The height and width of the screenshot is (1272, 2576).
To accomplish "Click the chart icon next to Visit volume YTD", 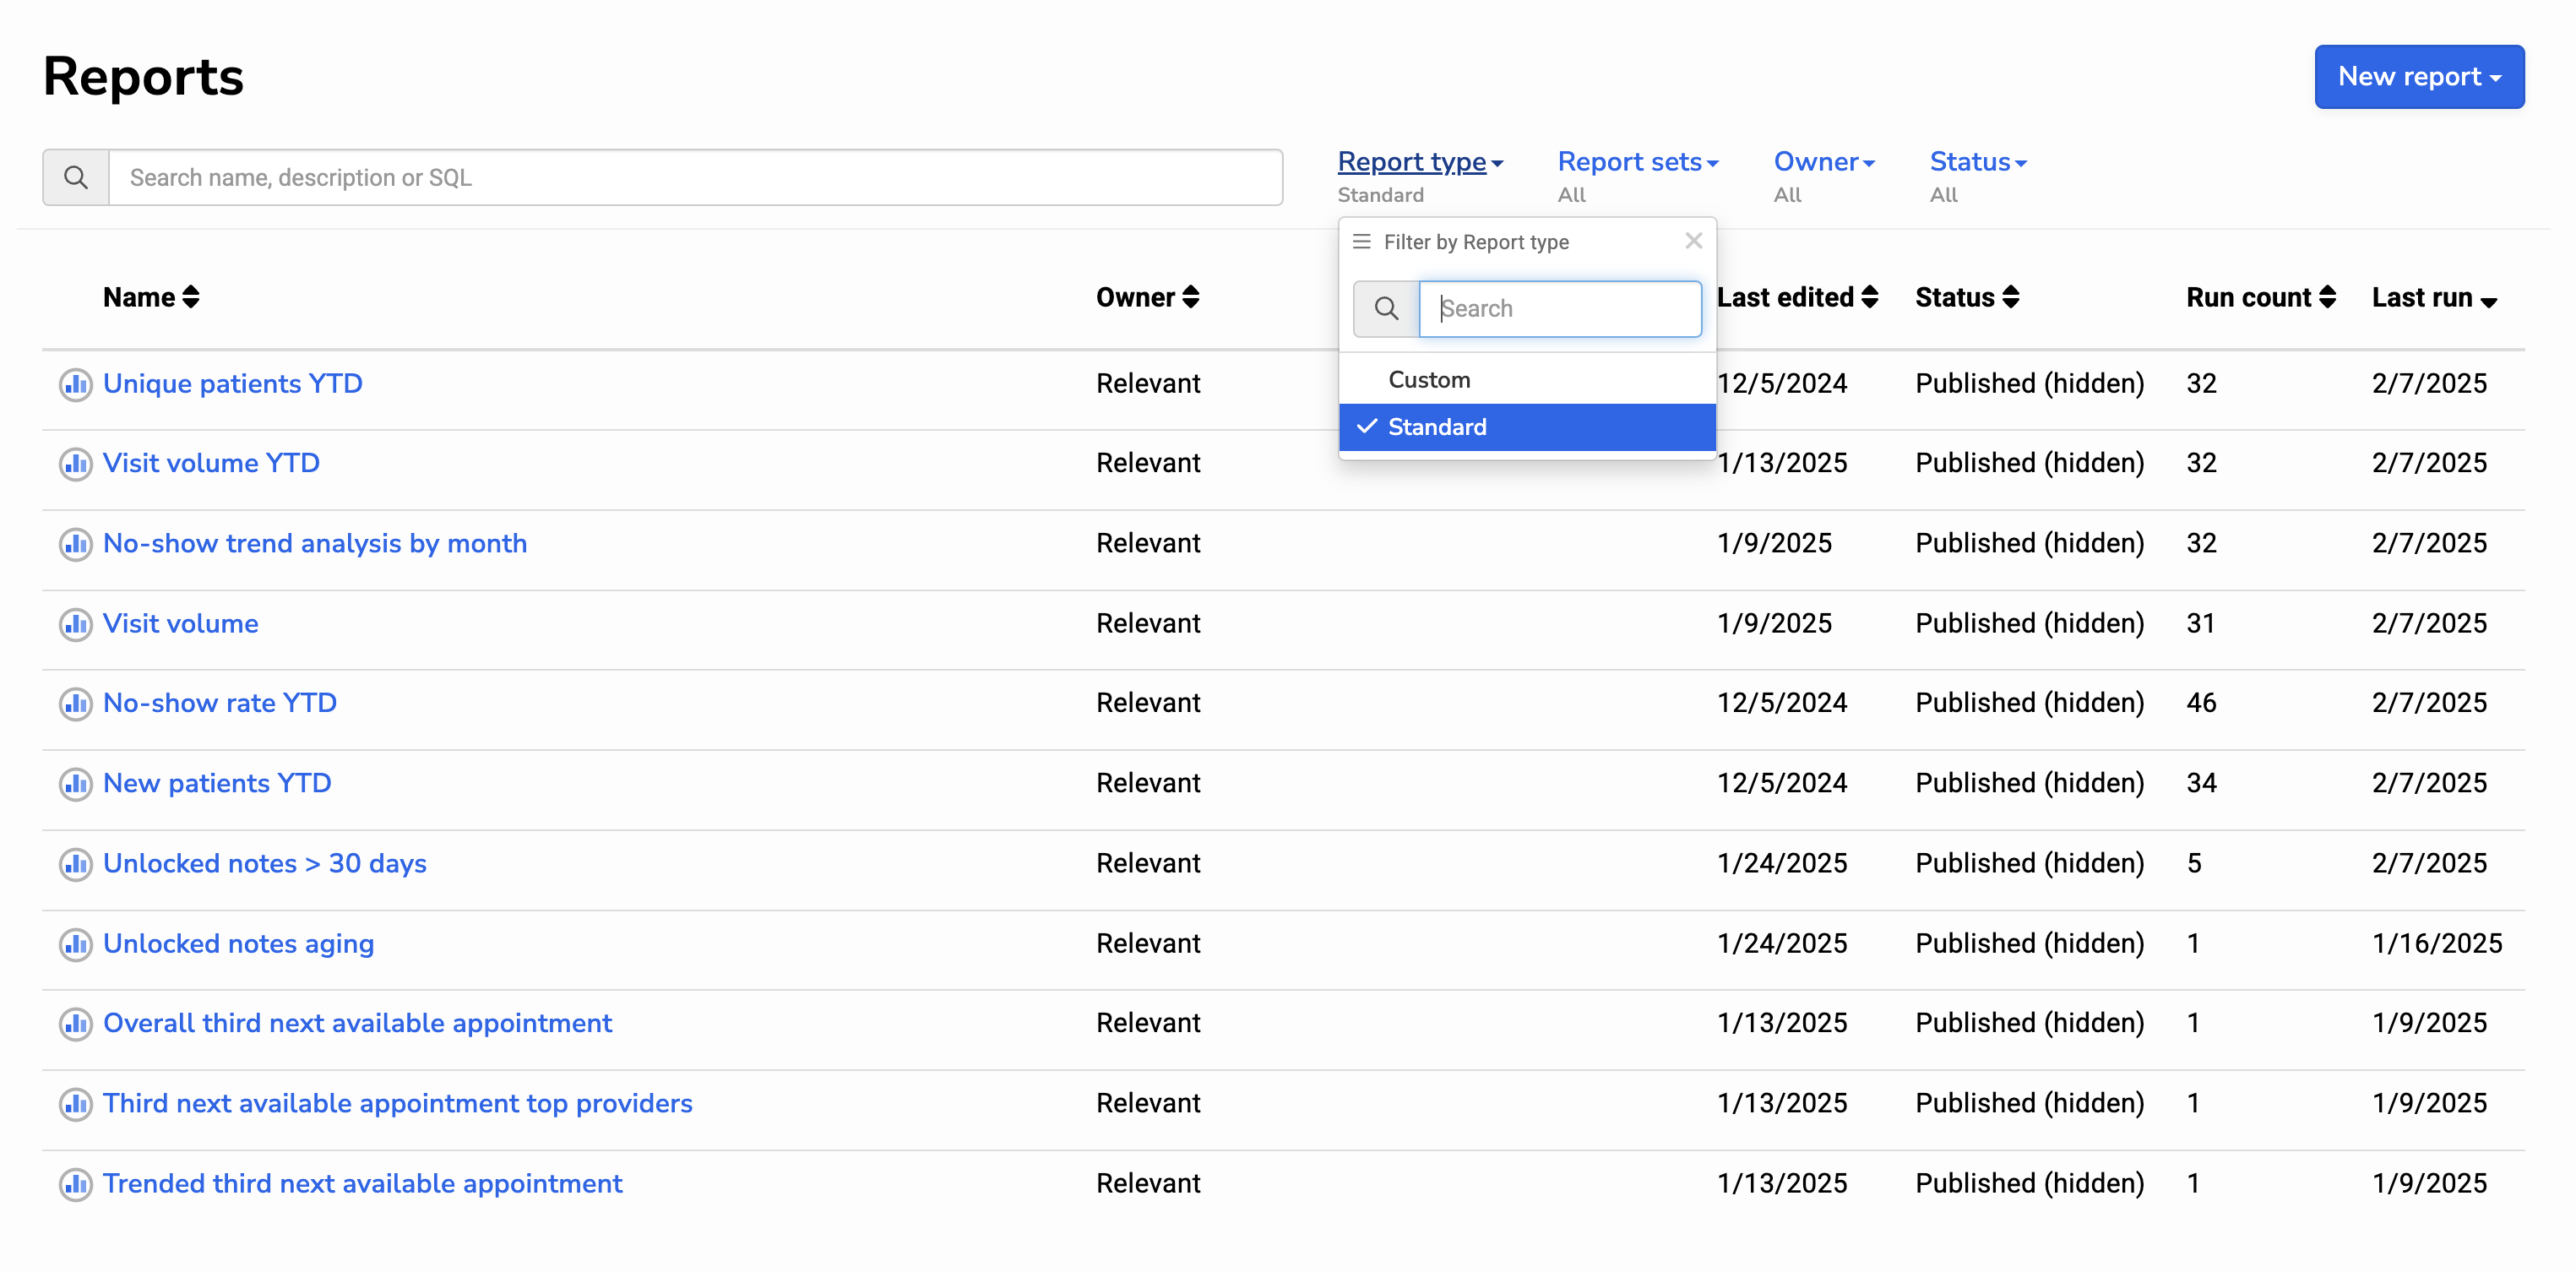I will [75, 464].
